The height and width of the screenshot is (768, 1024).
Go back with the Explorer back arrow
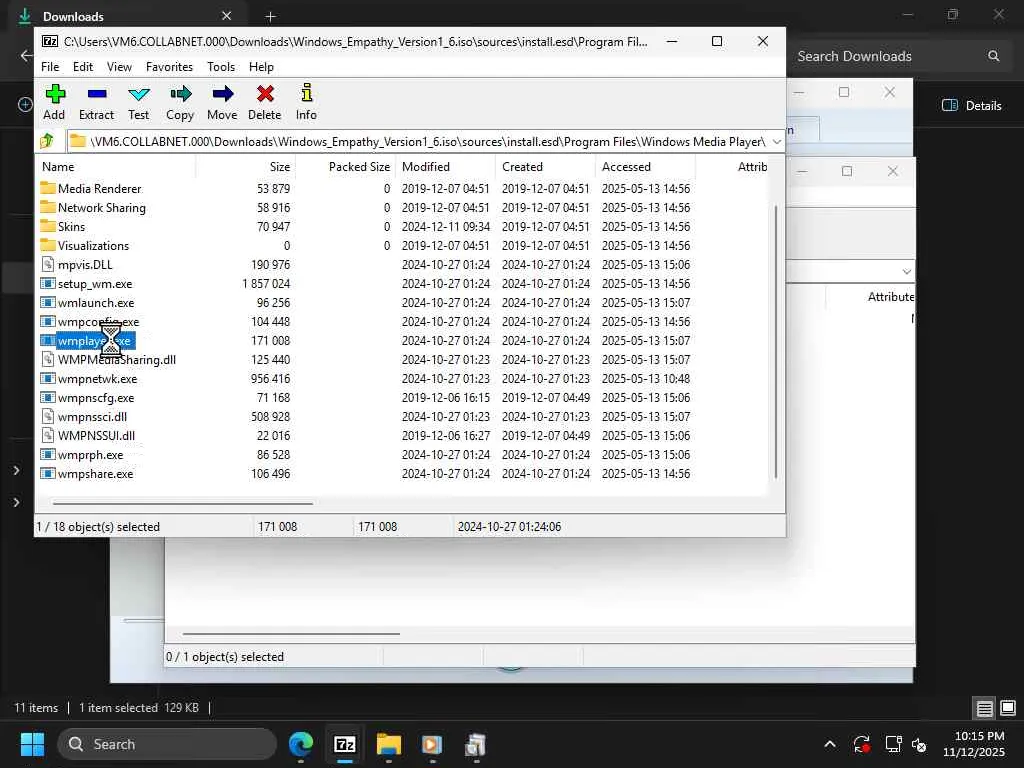[x=27, y=56]
